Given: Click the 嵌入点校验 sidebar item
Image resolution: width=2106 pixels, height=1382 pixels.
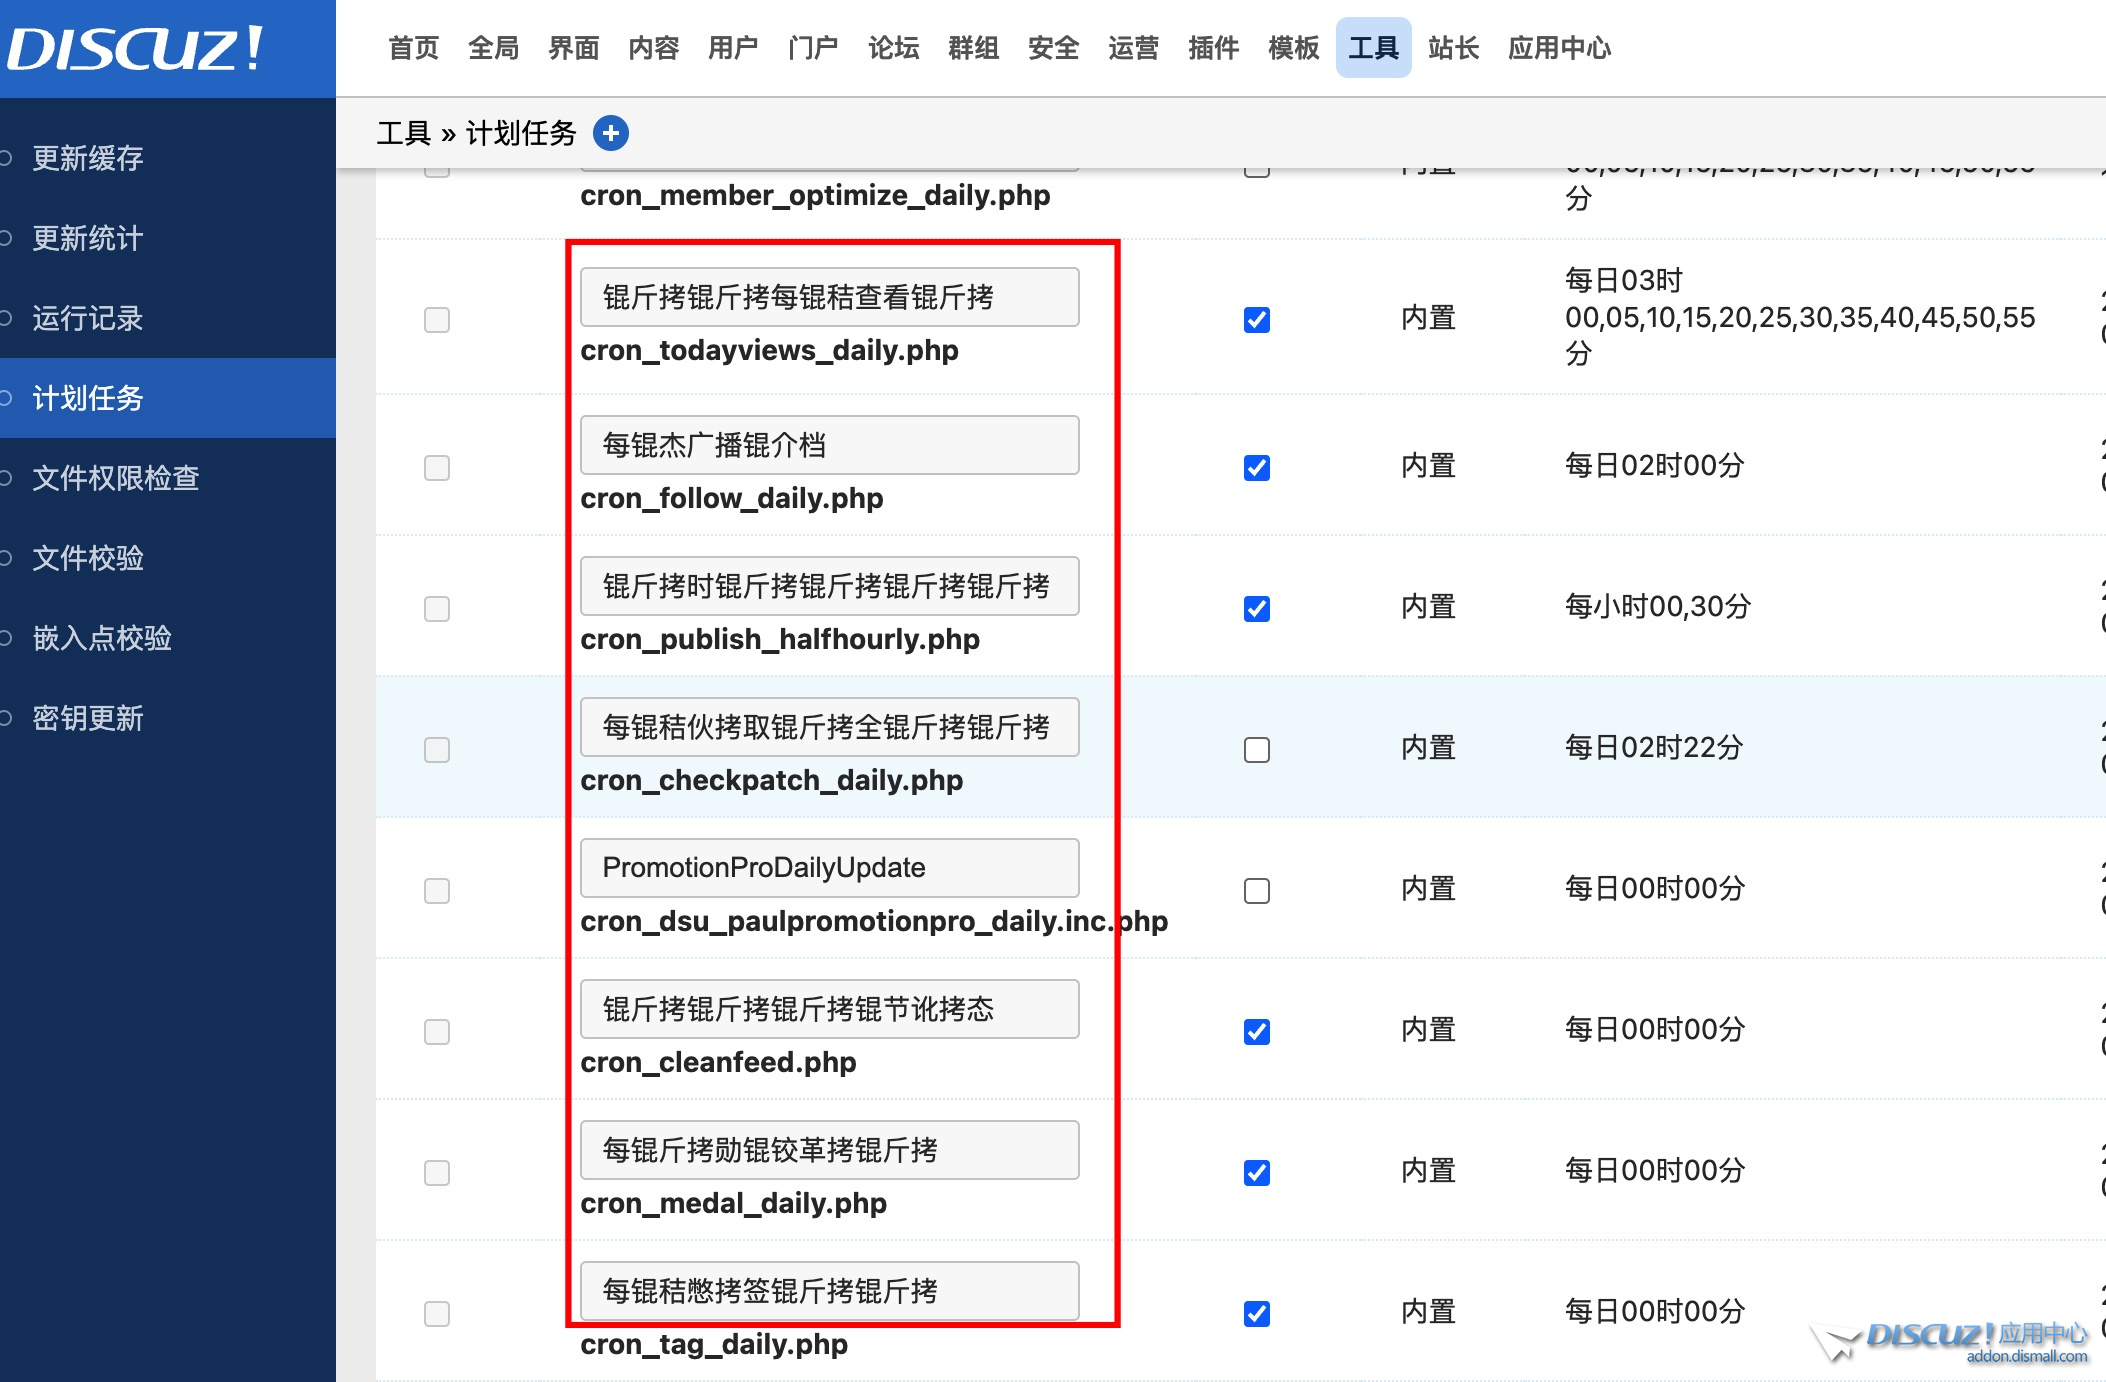Looking at the screenshot, I should coord(102,638).
